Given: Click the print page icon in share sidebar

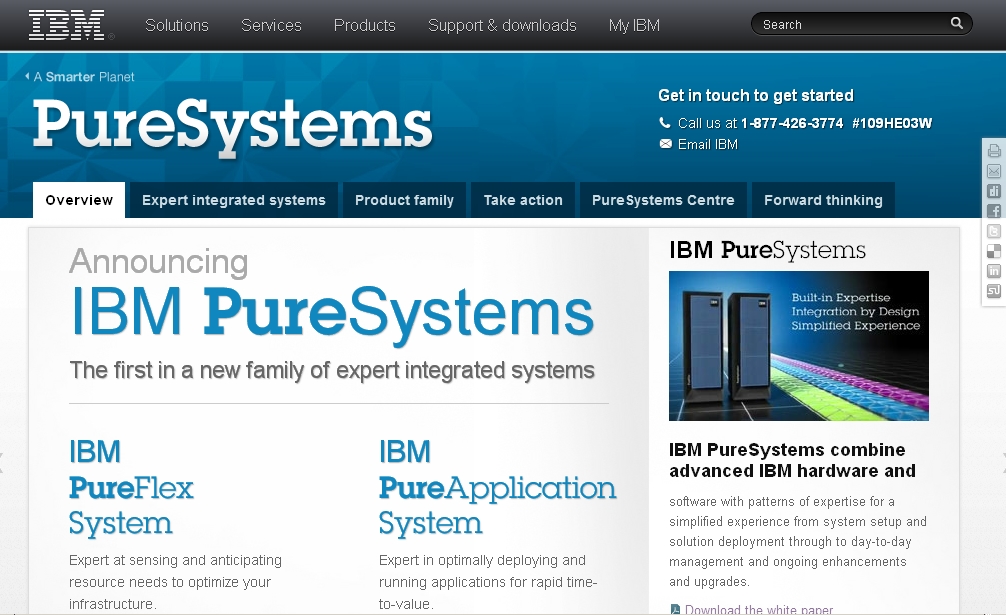Looking at the screenshot, I should (x=994, y=151).
